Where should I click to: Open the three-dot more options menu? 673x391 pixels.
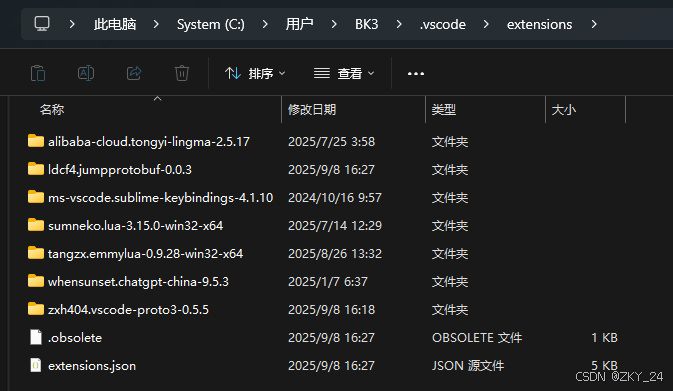(x=415, y=74)
